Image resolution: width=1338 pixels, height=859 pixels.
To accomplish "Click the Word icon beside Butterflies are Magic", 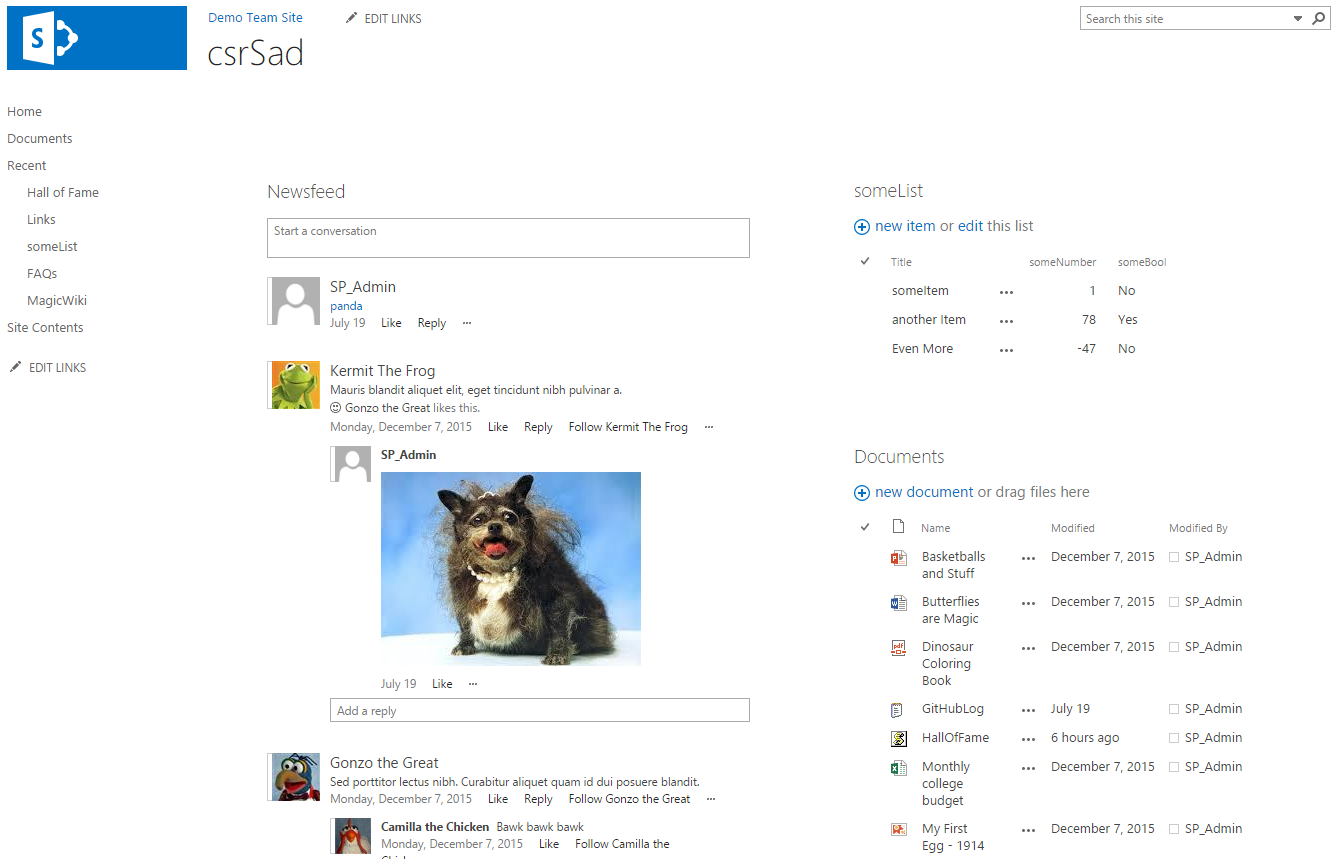I will [x=898, y=603].
